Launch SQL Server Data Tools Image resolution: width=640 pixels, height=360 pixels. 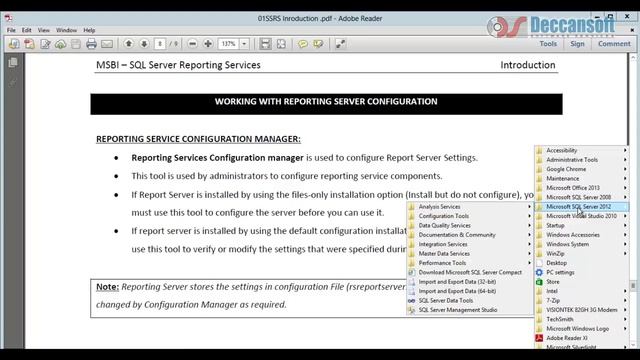pyautogui.click(x=470, y=300)
